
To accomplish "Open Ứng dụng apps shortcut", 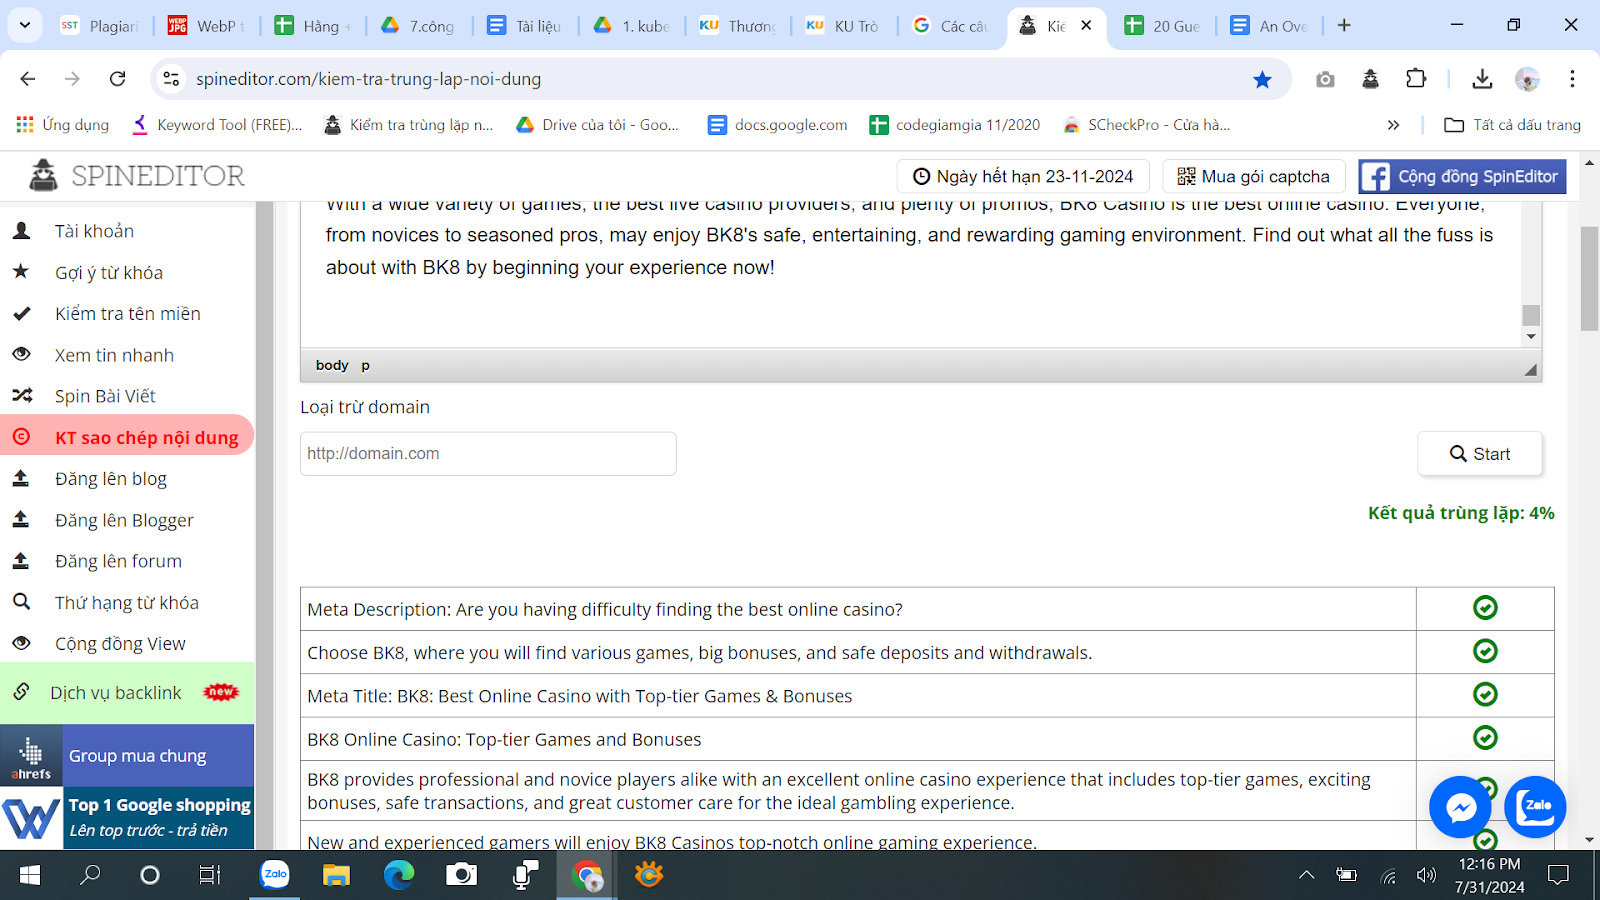I will tap(62, 125).
